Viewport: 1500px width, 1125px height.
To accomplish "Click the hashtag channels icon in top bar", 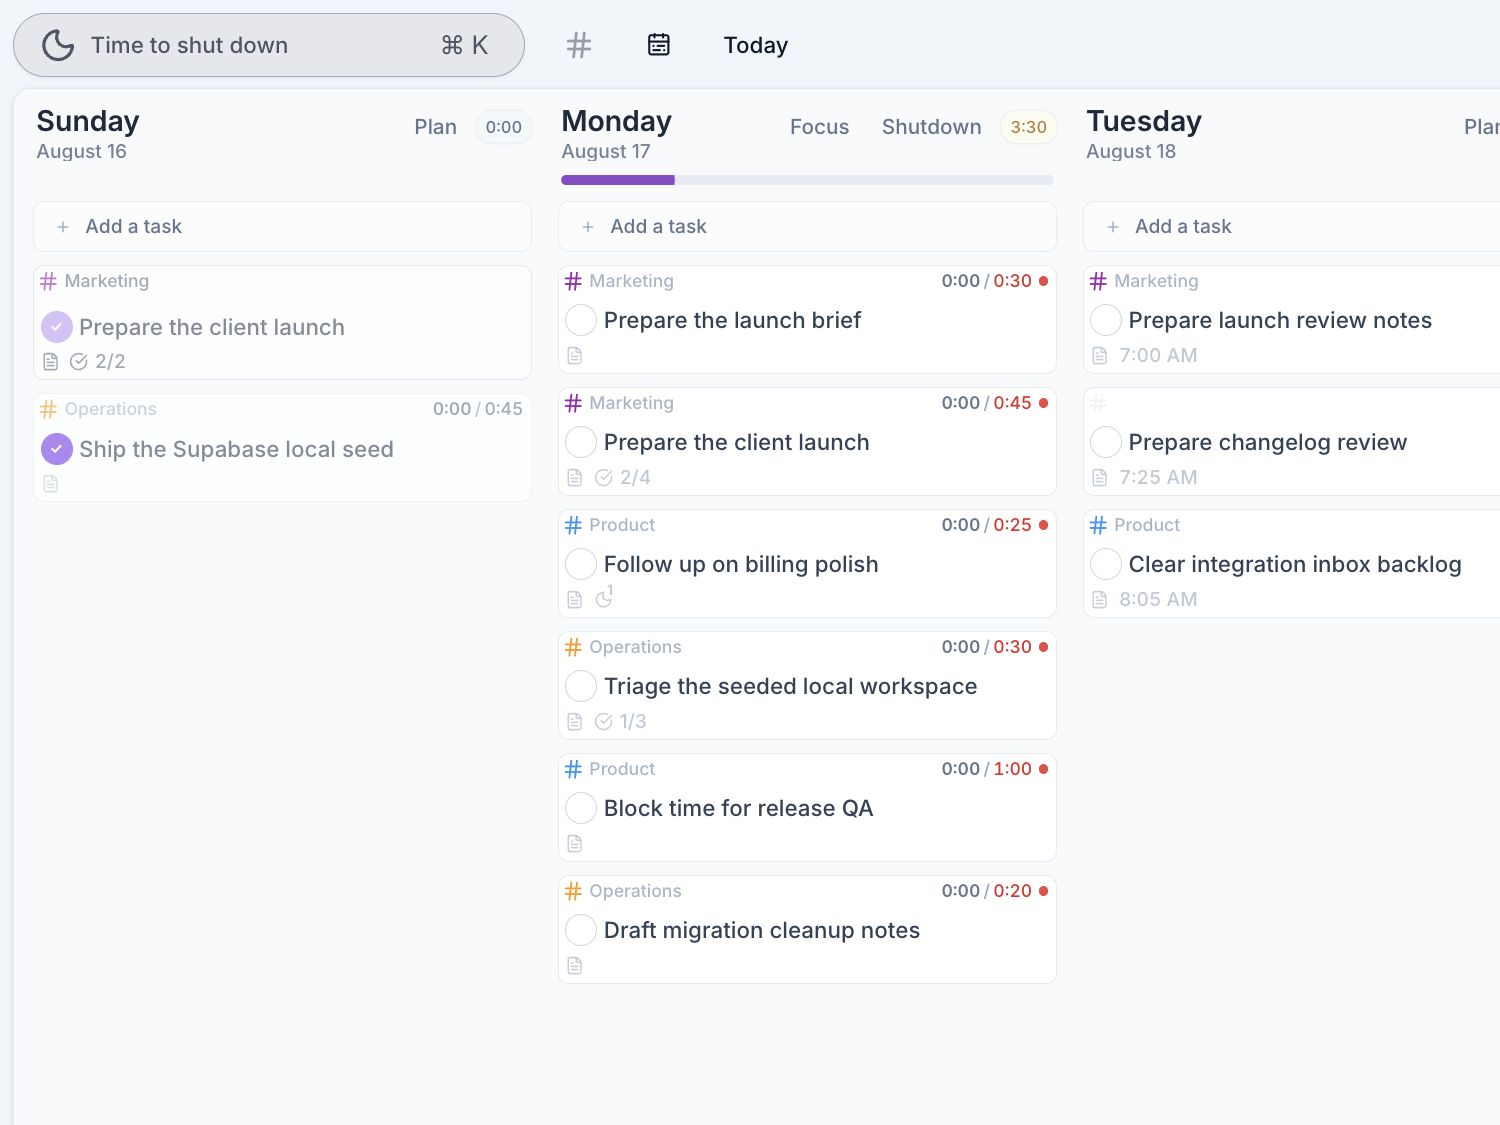I will tap(579, 45).
